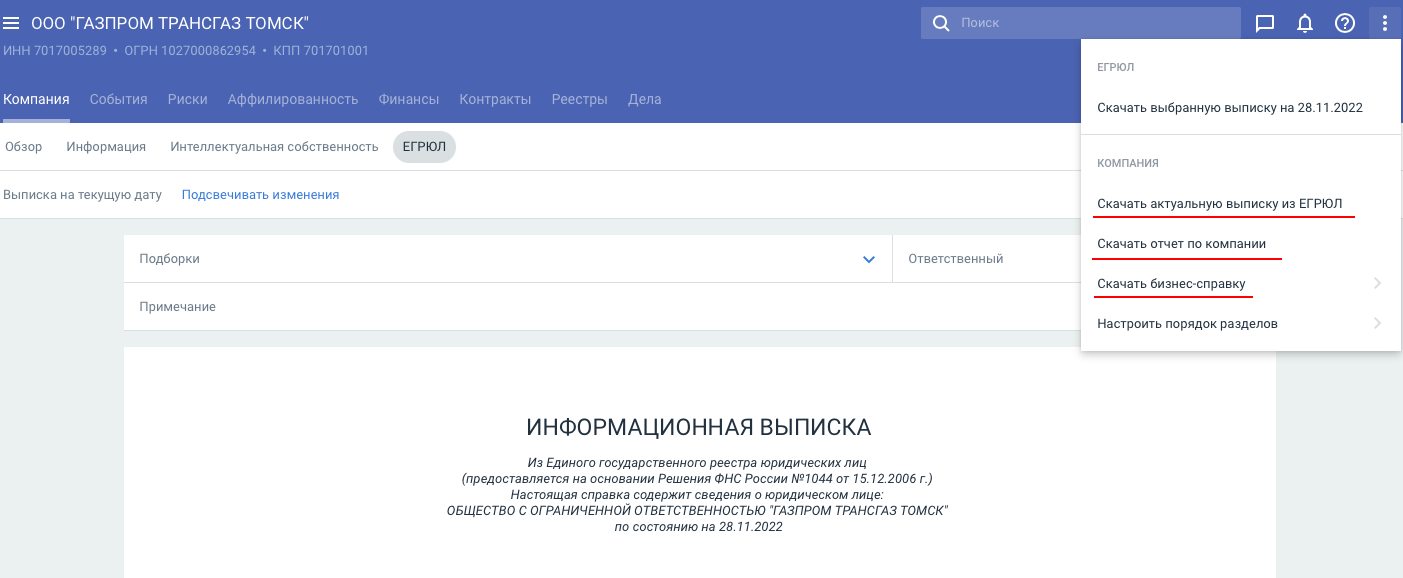Click the ОГРН 1027000862954 value
This screenshot has height=578, width=1403.
click(190, 51)
